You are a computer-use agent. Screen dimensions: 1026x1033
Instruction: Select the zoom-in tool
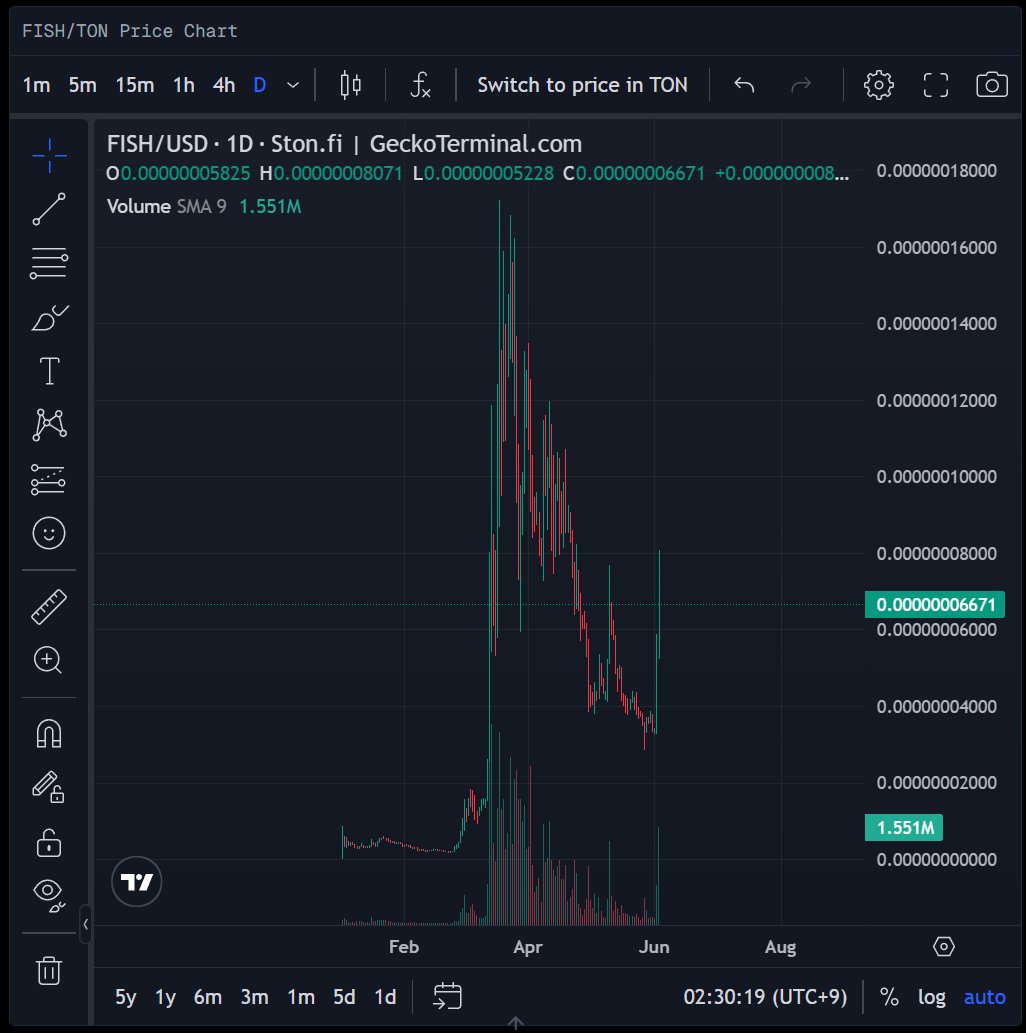coord(48,660)
